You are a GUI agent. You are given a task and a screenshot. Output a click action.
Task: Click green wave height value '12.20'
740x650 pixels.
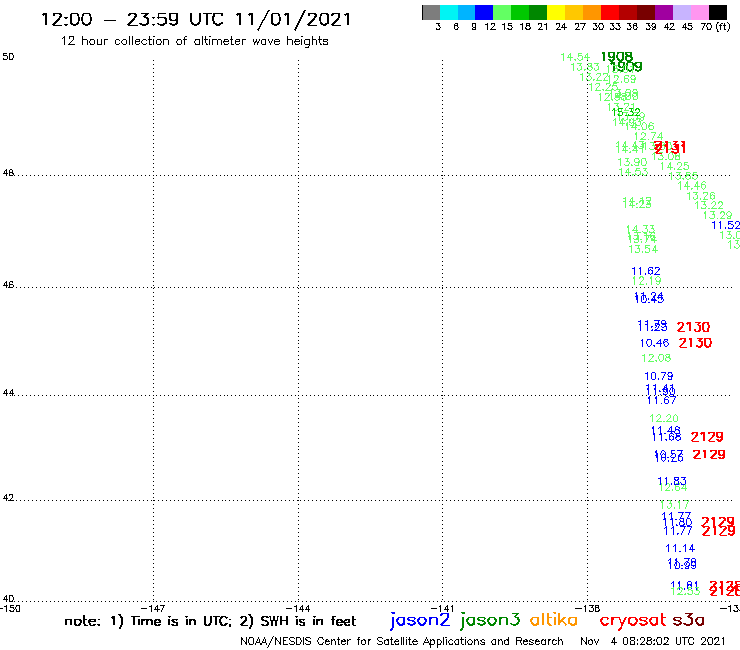(664, 418)
